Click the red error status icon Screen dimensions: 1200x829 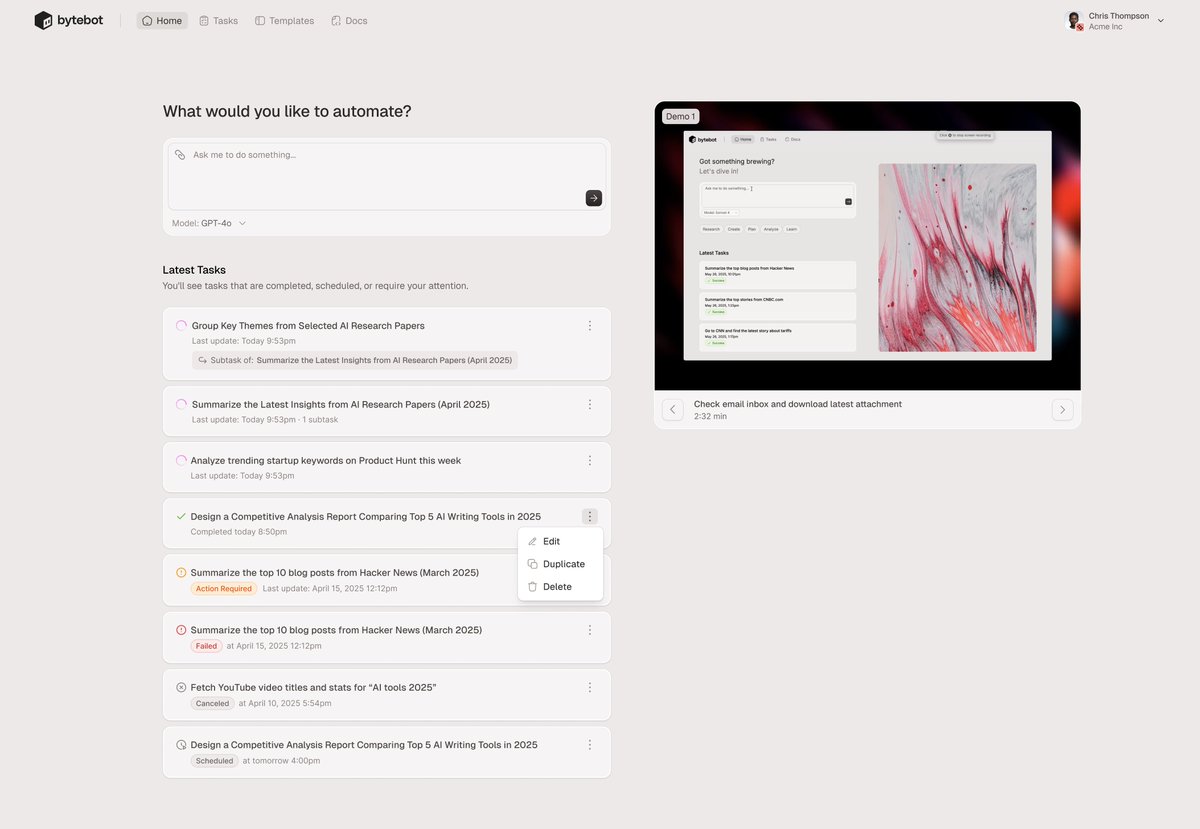181,630
